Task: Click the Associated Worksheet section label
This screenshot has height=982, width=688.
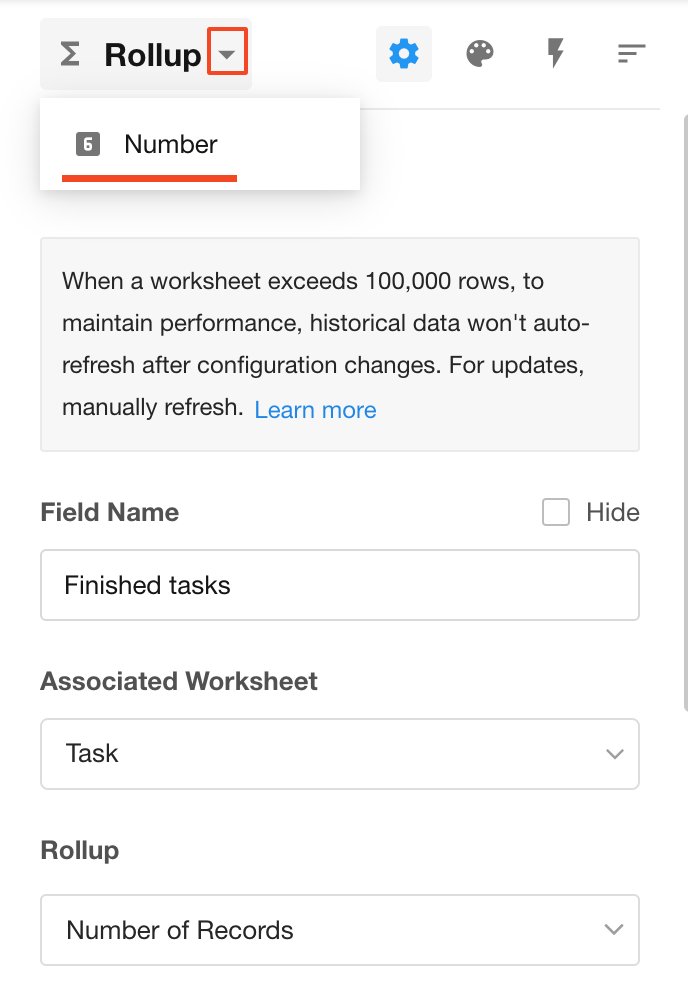Action: tap(179, 681)
